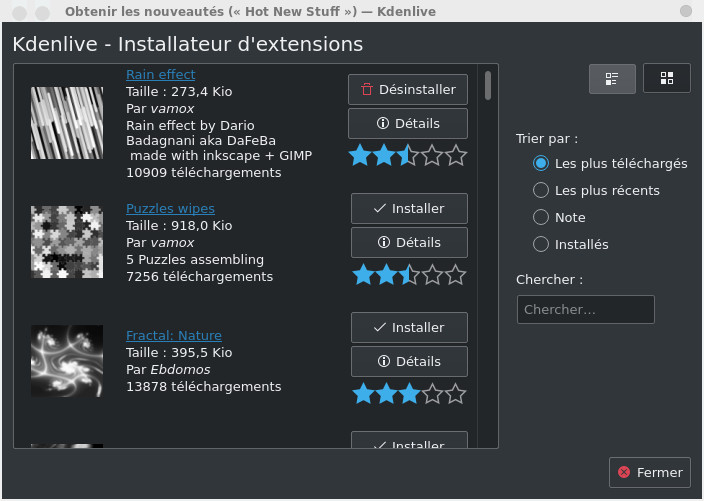Image resolution: width=704 pixels, height=501 pixels.
Task: Click the info icon on Rain effect Détails
Action: [383, 123]
